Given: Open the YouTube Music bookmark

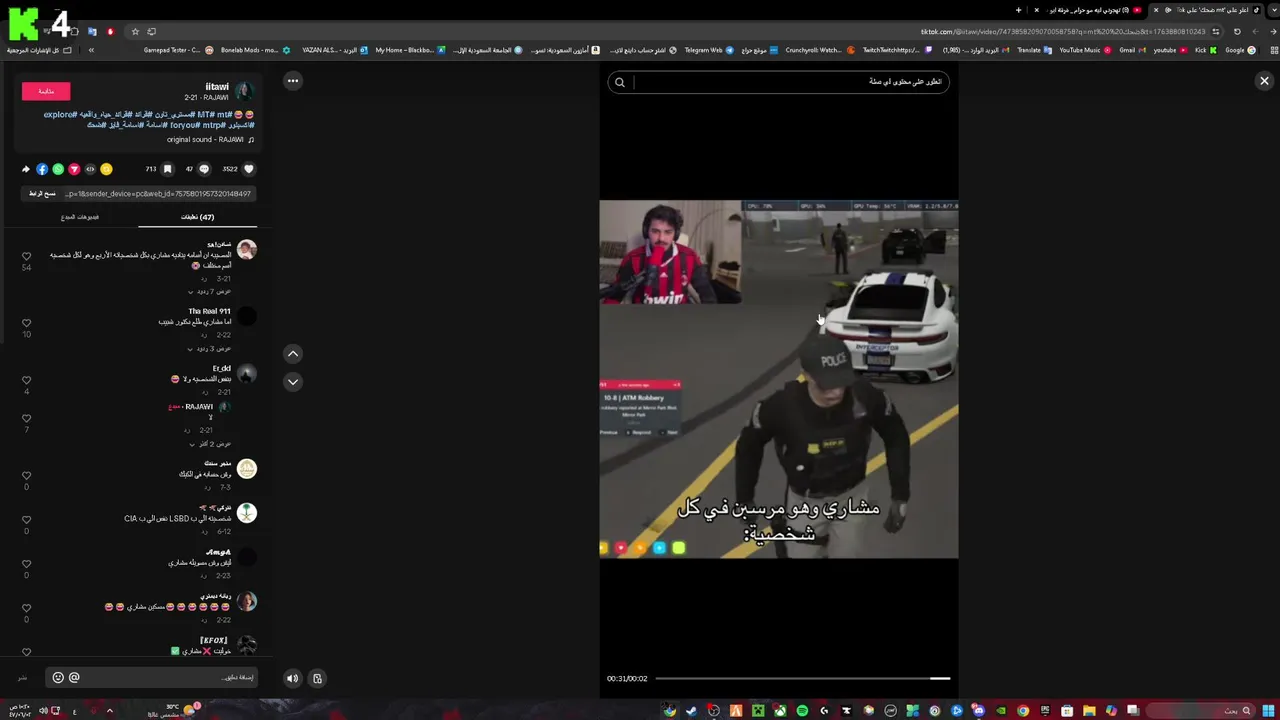Looking at the screenshot, I should 1086,50.
